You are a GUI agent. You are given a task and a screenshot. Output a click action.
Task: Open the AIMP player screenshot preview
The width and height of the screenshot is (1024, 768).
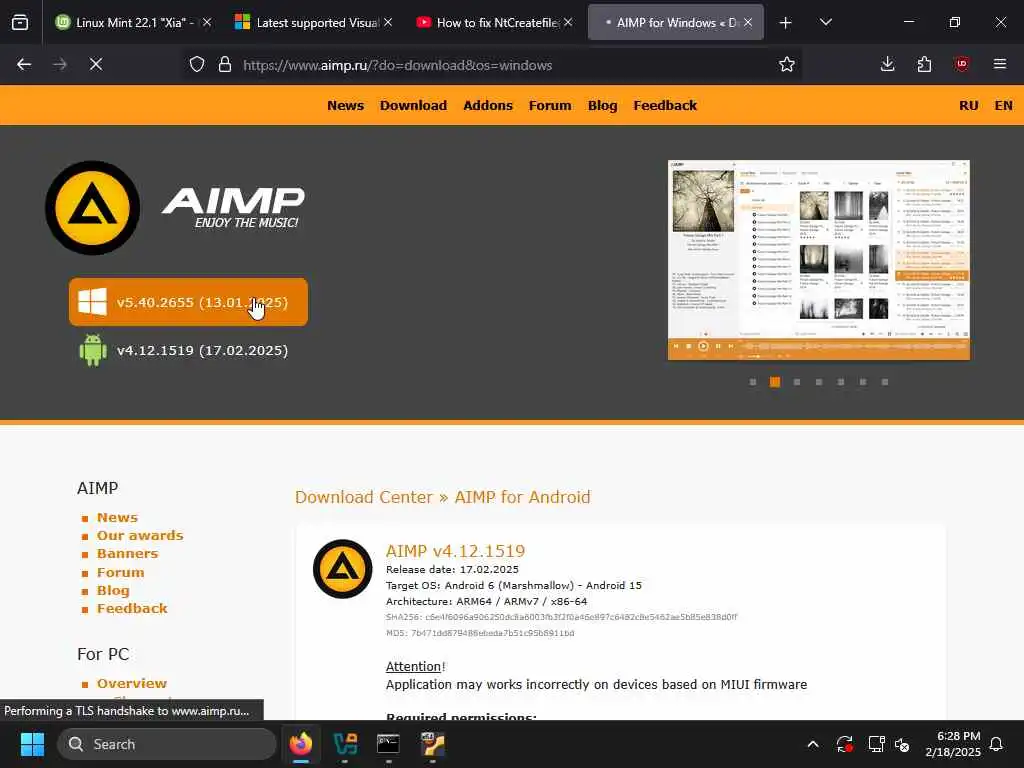tap(818, 260)
